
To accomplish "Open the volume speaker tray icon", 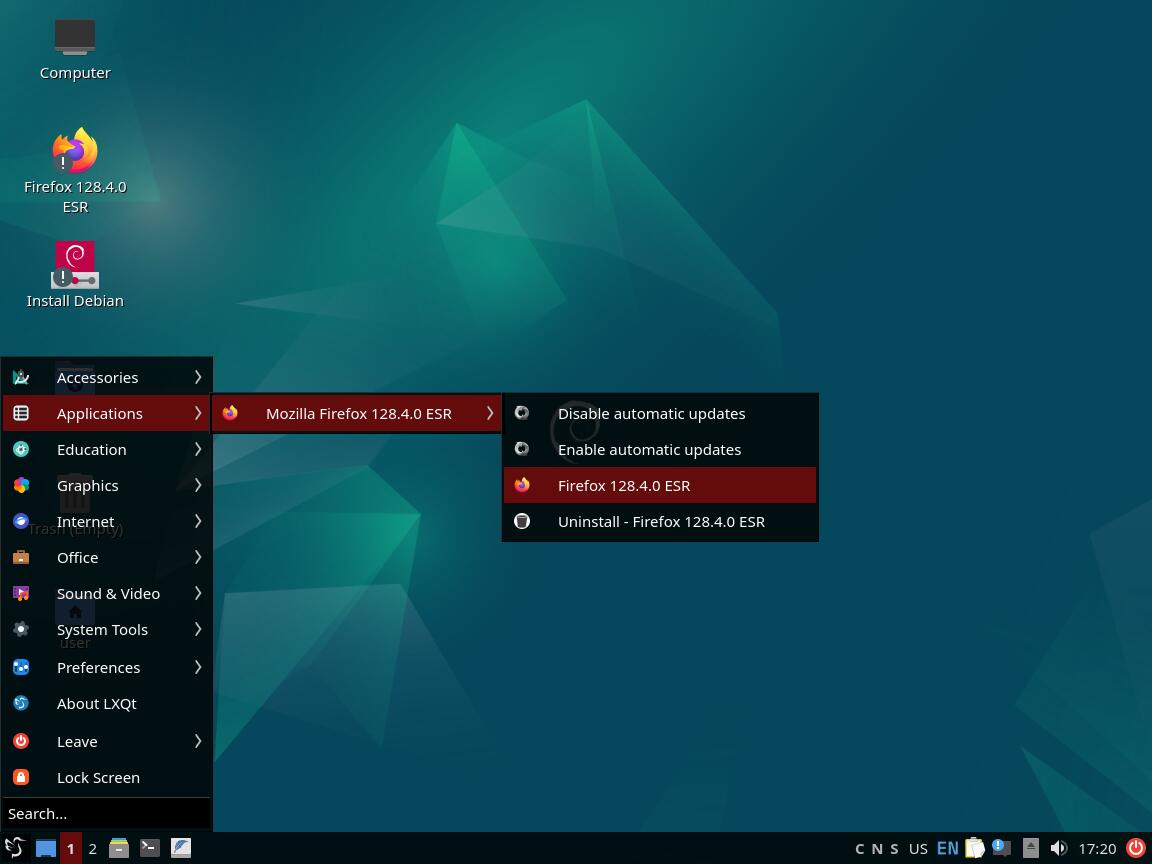I will (x=1058, y=849).
